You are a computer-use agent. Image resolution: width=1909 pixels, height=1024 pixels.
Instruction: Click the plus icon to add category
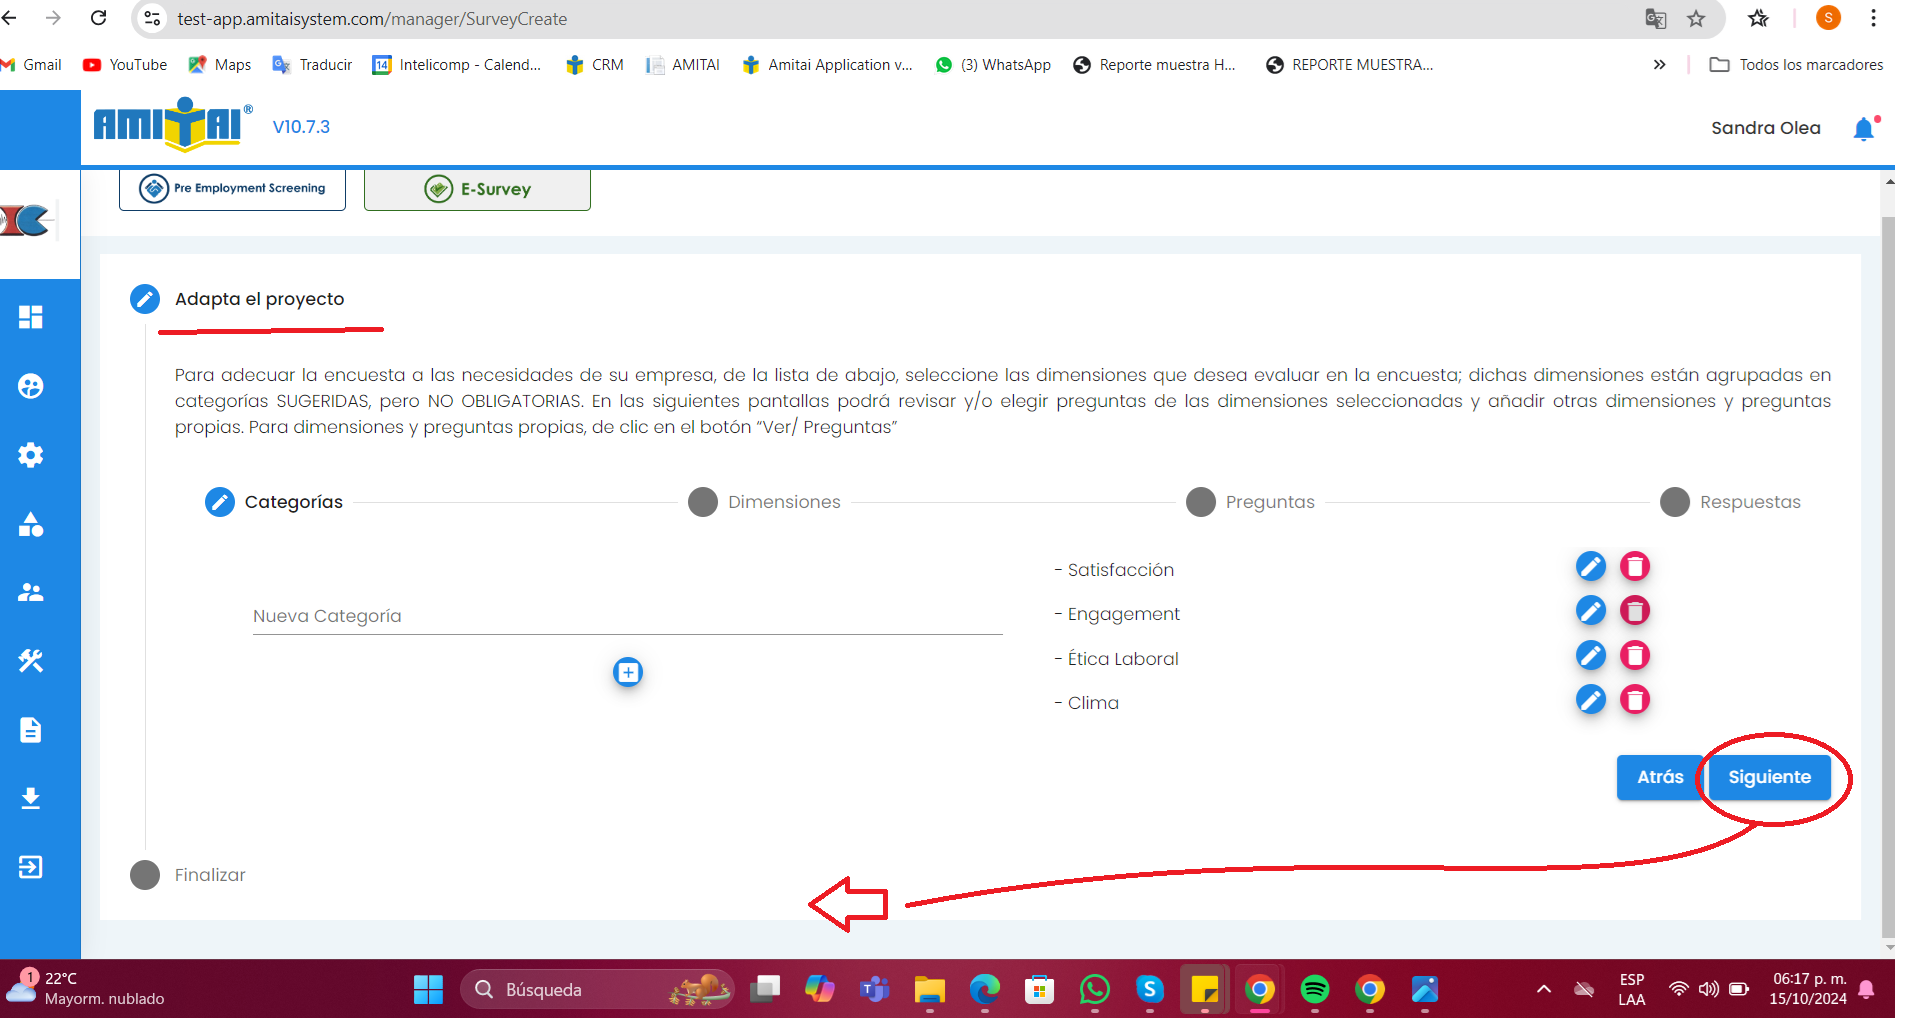[628, 673]
